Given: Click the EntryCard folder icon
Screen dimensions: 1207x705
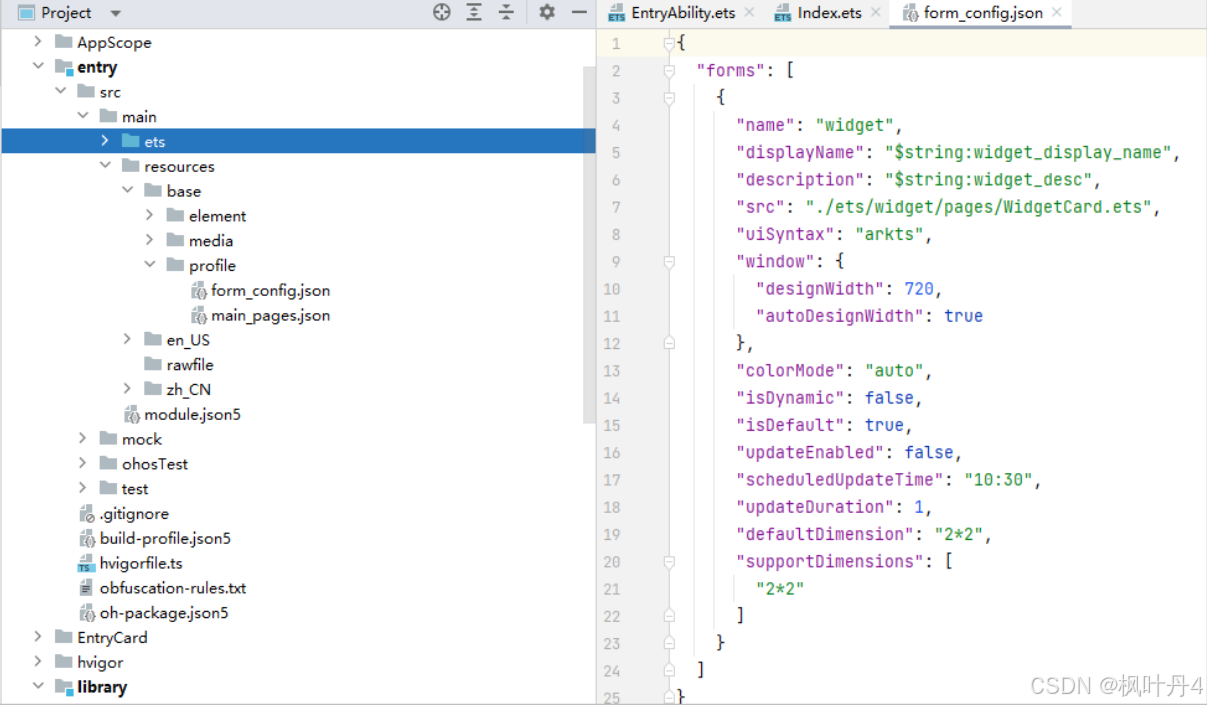Looking at the screenshot, I should tap(64, 638).
